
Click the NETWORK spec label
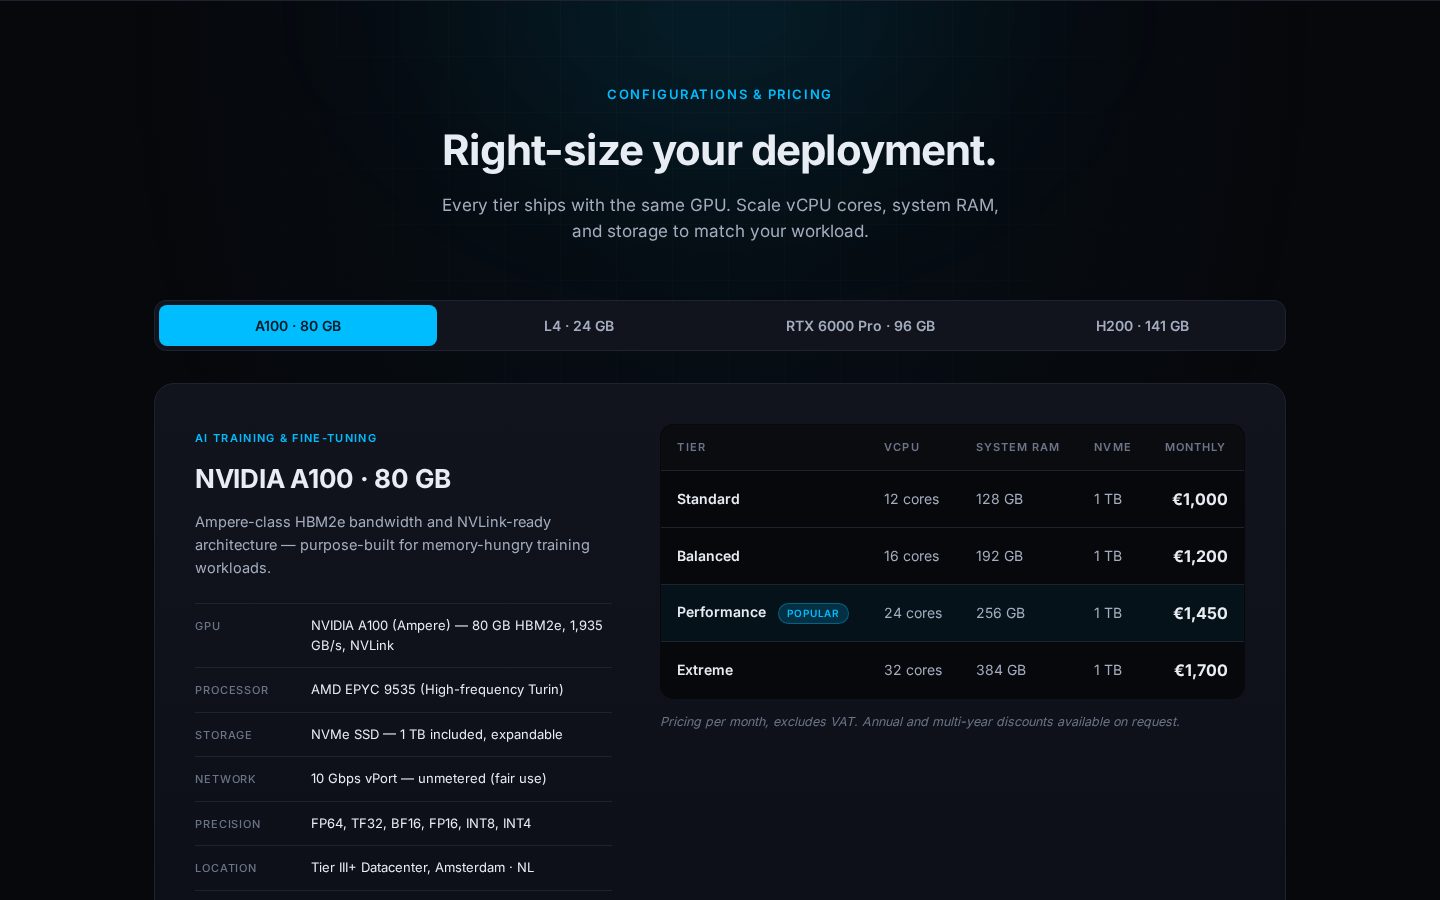coord(225,779)
